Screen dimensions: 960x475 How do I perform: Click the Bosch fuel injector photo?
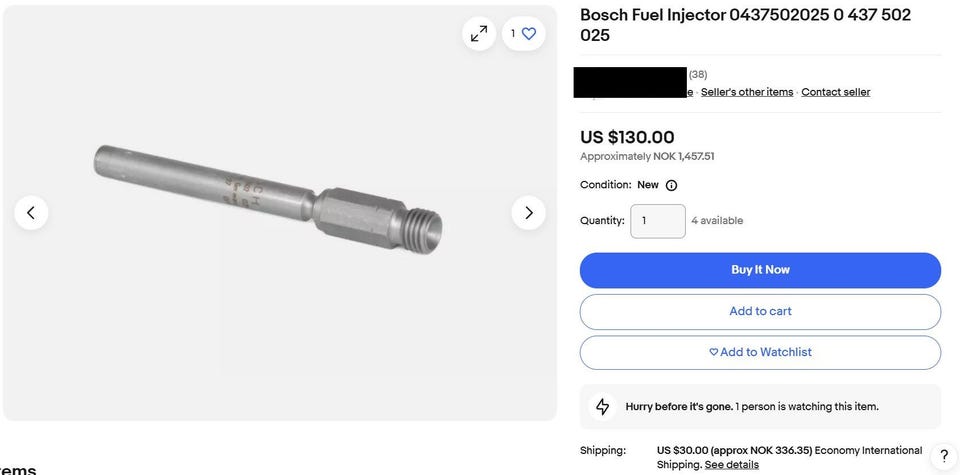(270, 197)
